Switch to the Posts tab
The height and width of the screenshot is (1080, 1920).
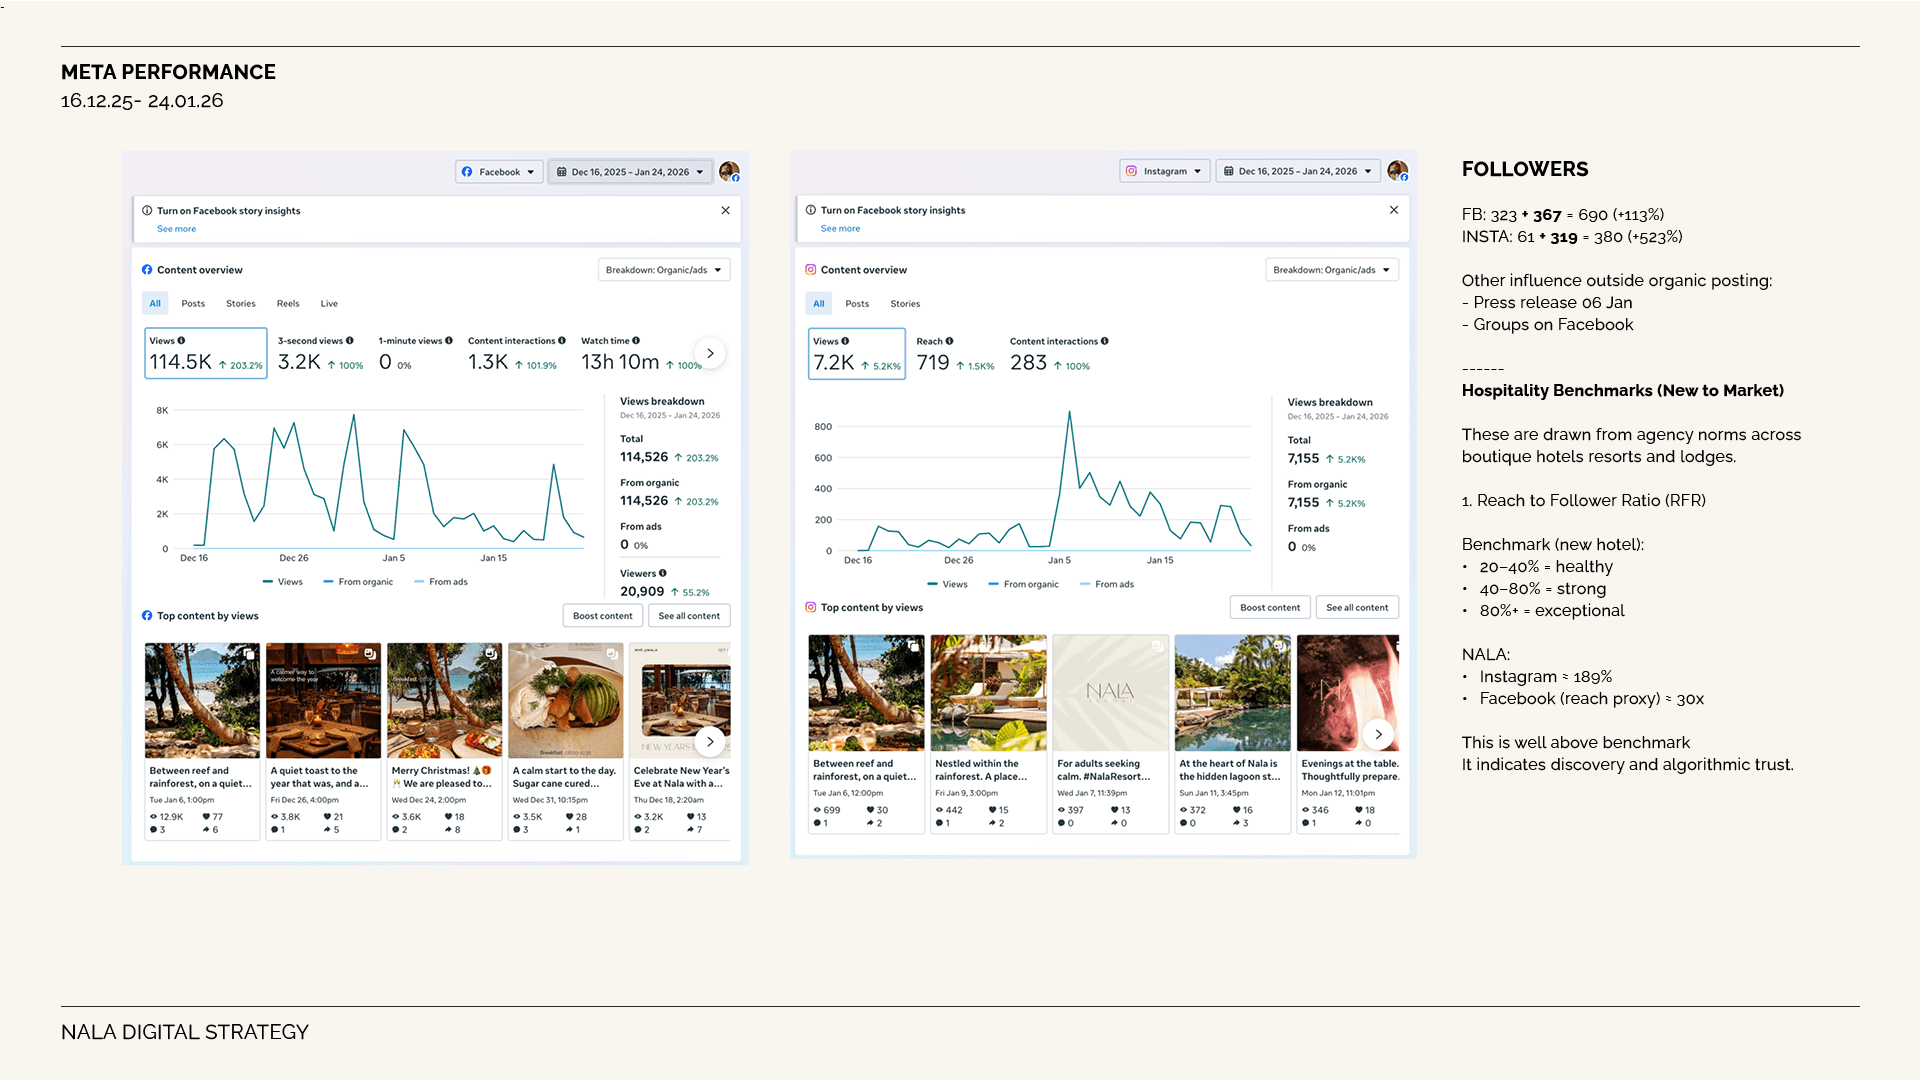pyautogui.click(x=193, y=303)
